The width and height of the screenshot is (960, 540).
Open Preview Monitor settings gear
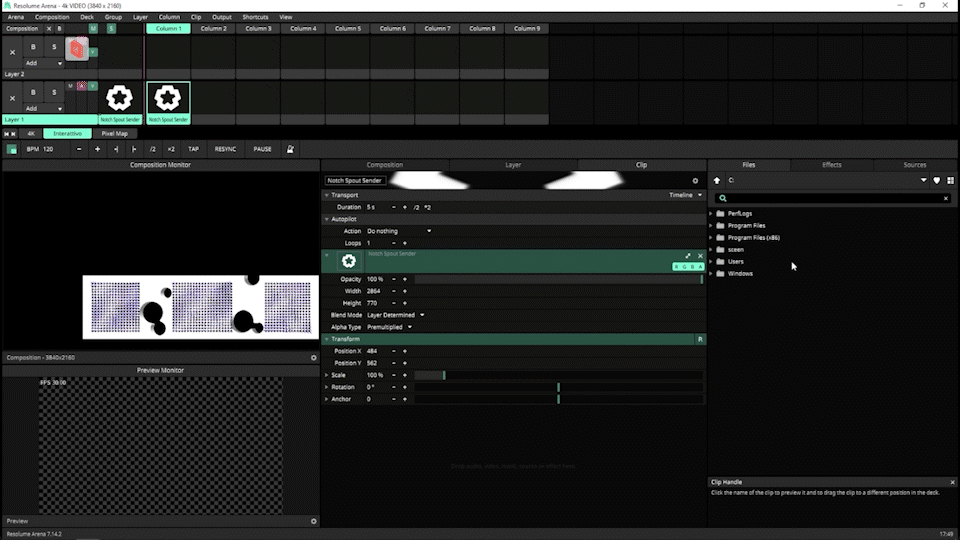[313, 521]
